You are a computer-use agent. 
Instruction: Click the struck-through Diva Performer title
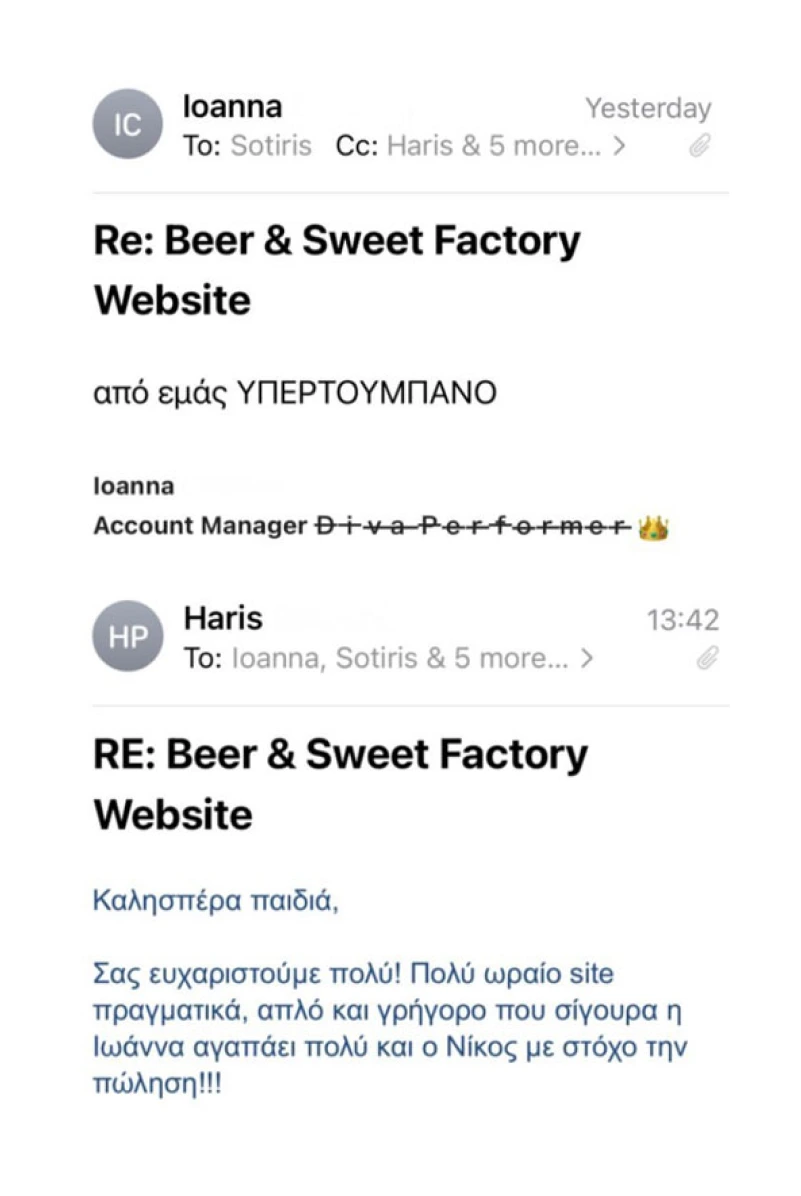(x=474, y=526)
